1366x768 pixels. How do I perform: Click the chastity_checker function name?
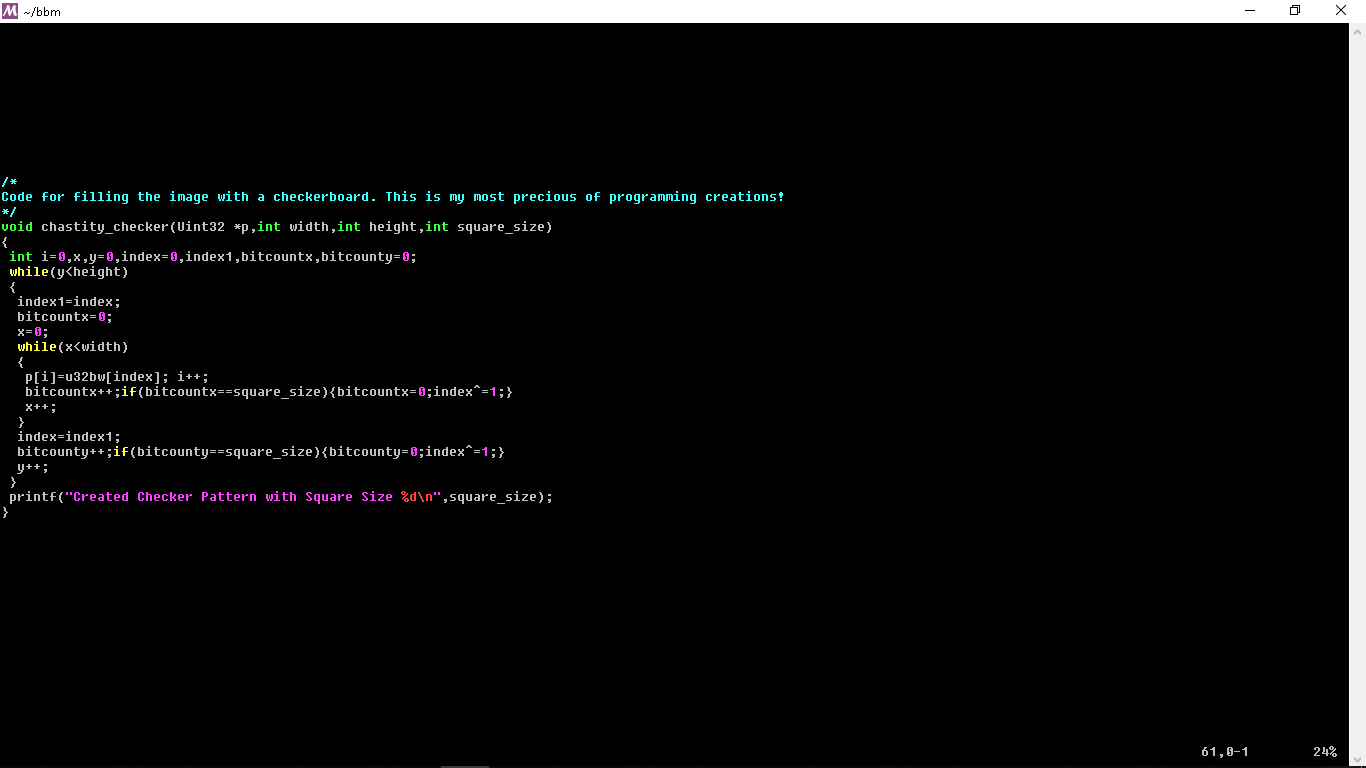[x=105, y=227]
